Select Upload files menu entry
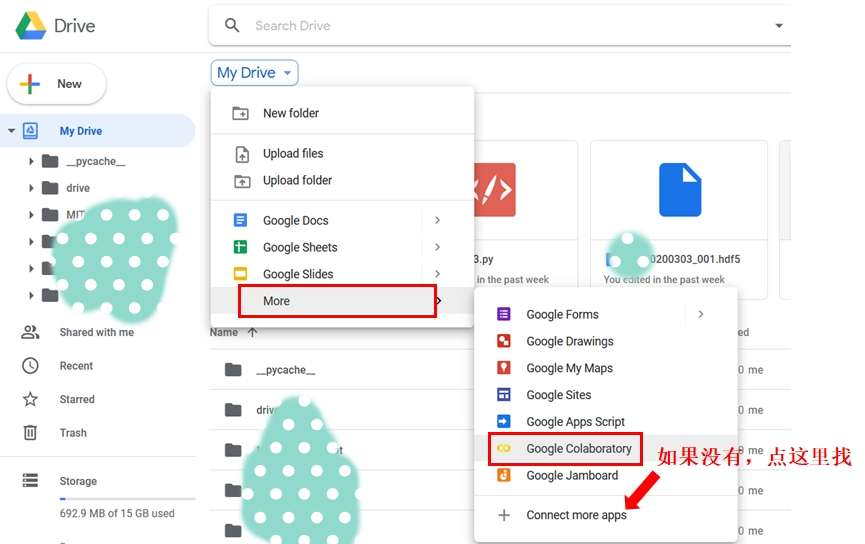Screen dimensions: 865x544 tap(342, 153)
